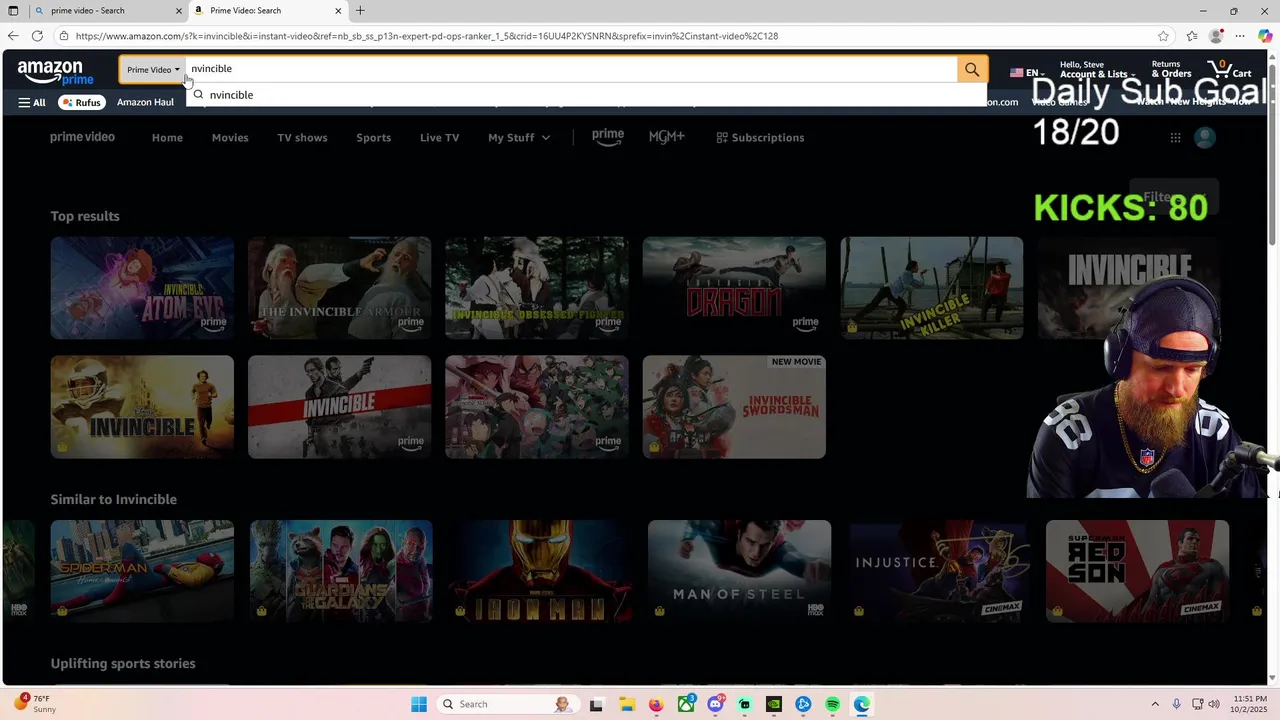
Task: Open the Invincible Atom Eve thumbnail
Action: tap(142, 288)
